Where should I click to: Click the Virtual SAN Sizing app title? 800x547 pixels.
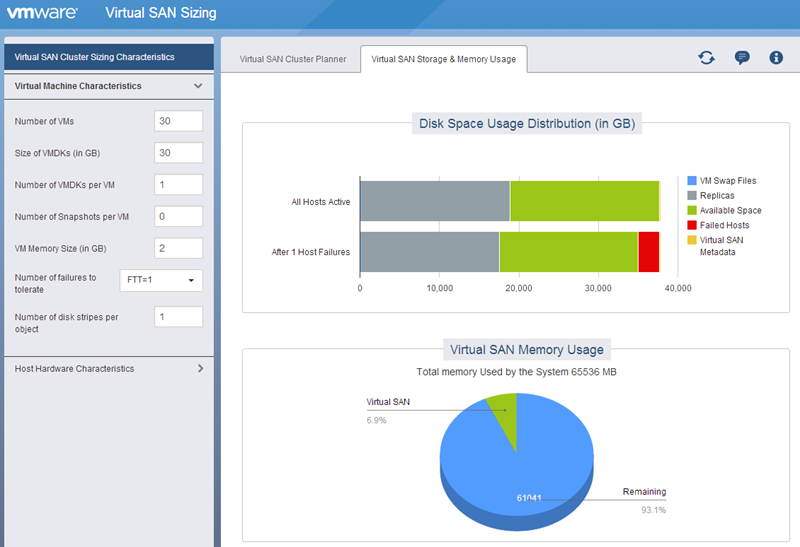161,13
